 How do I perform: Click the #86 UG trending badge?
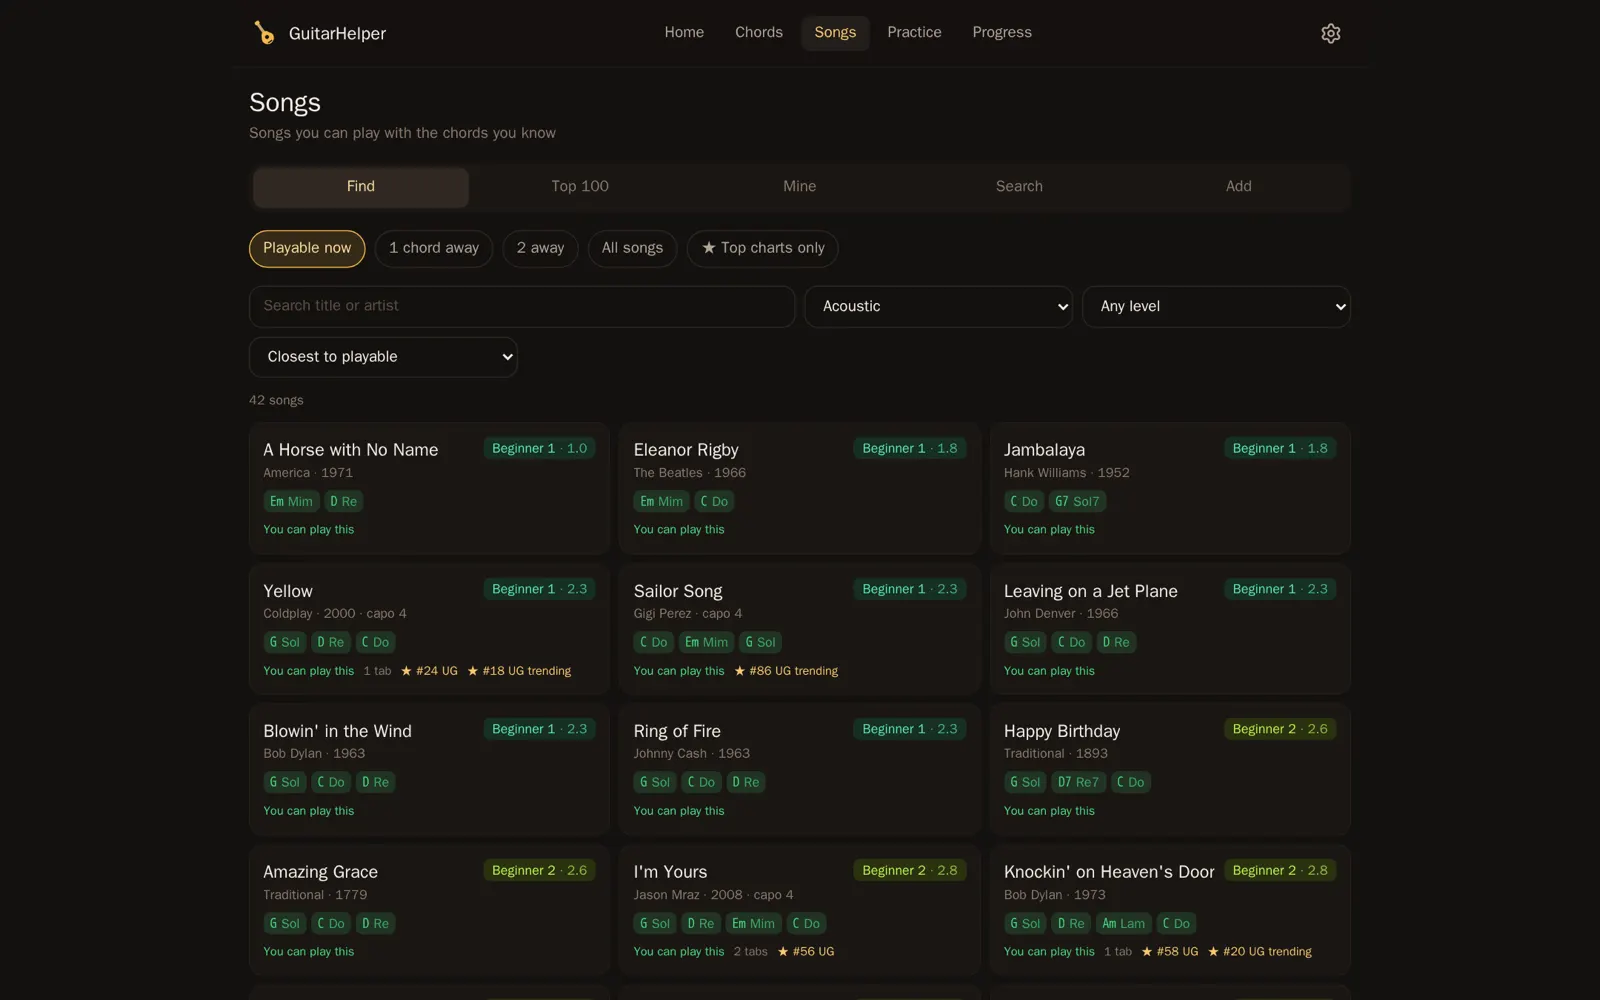point(786,671)
